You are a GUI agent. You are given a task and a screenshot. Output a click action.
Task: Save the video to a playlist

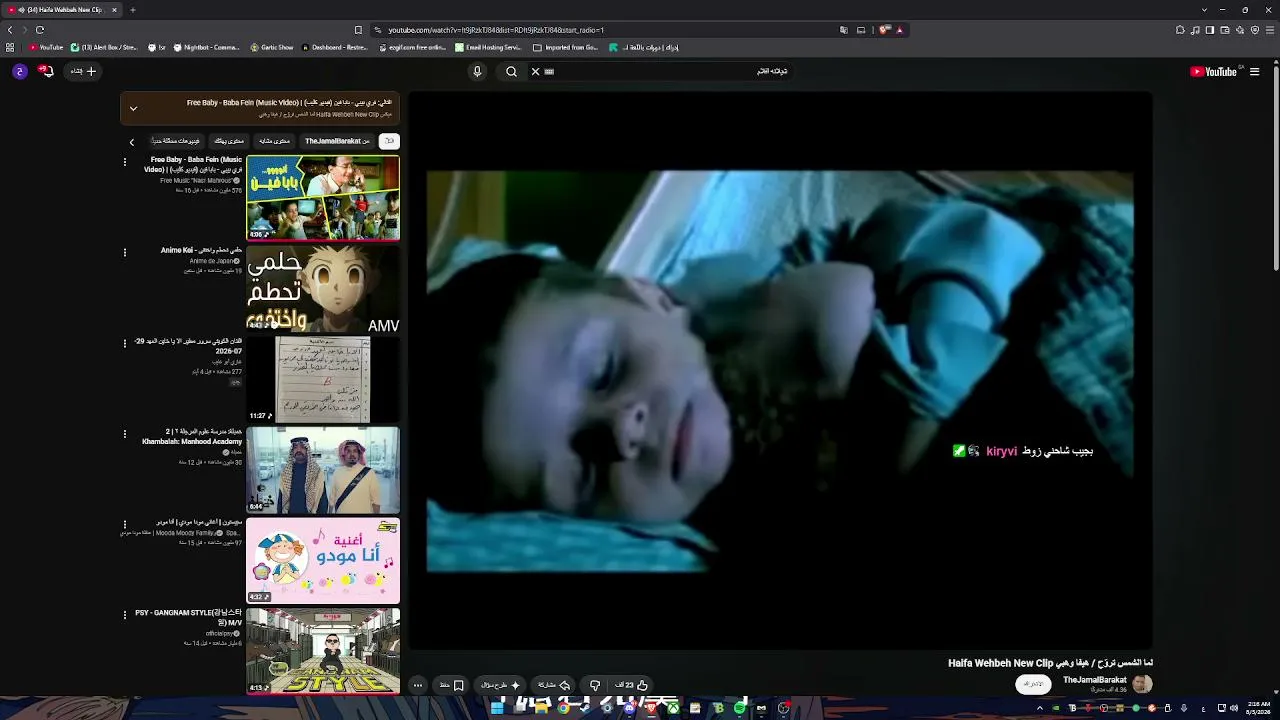[x=452, y=685]
